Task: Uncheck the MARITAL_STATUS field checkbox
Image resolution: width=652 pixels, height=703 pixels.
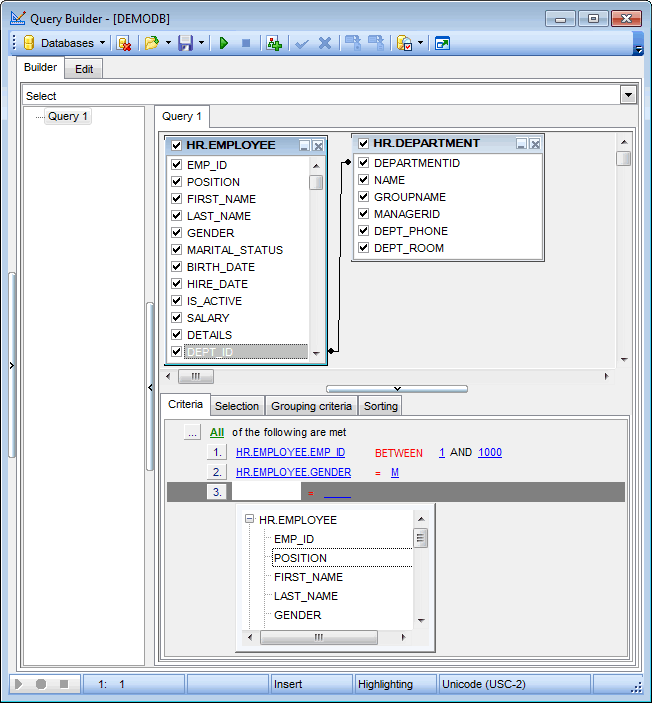Action: coord(176,250)
